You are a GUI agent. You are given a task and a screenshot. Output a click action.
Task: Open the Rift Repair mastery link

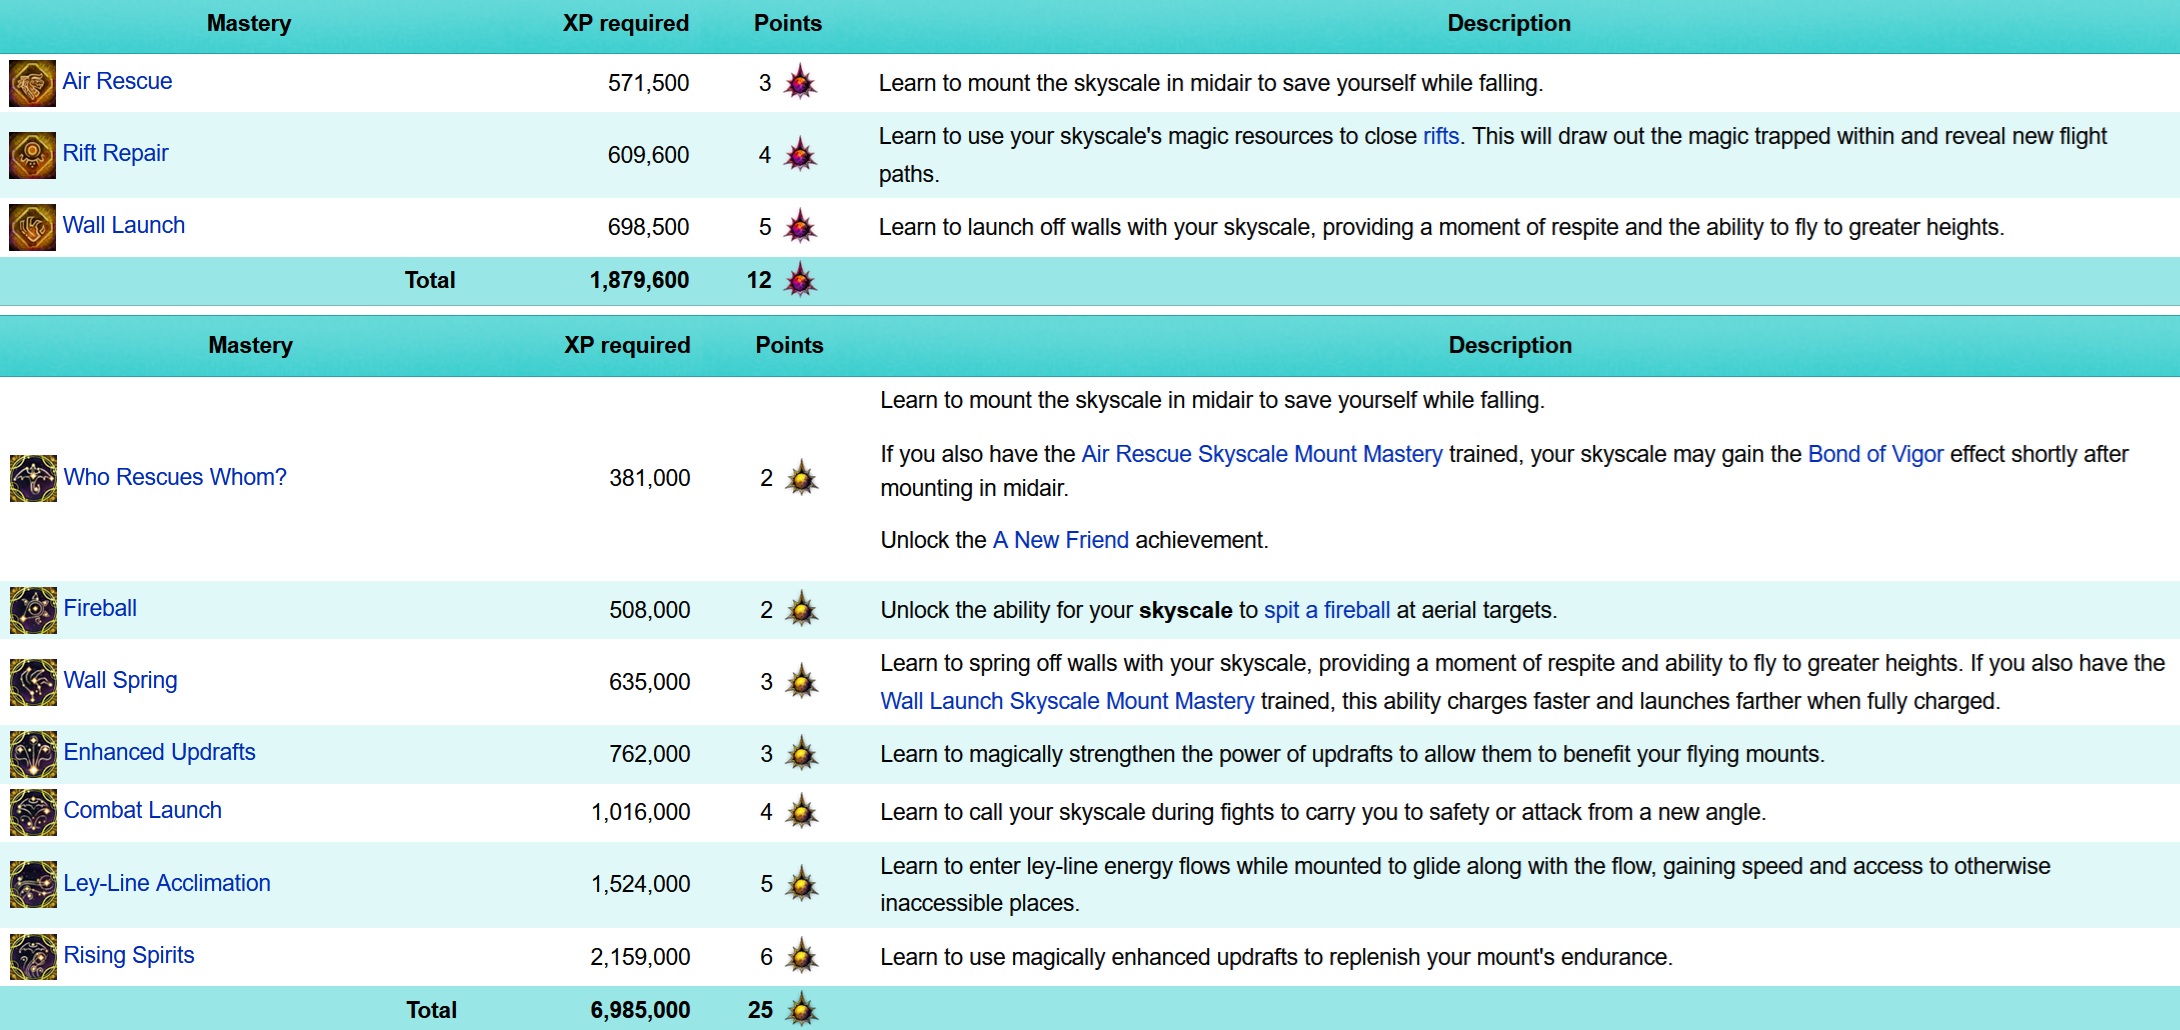115,153
